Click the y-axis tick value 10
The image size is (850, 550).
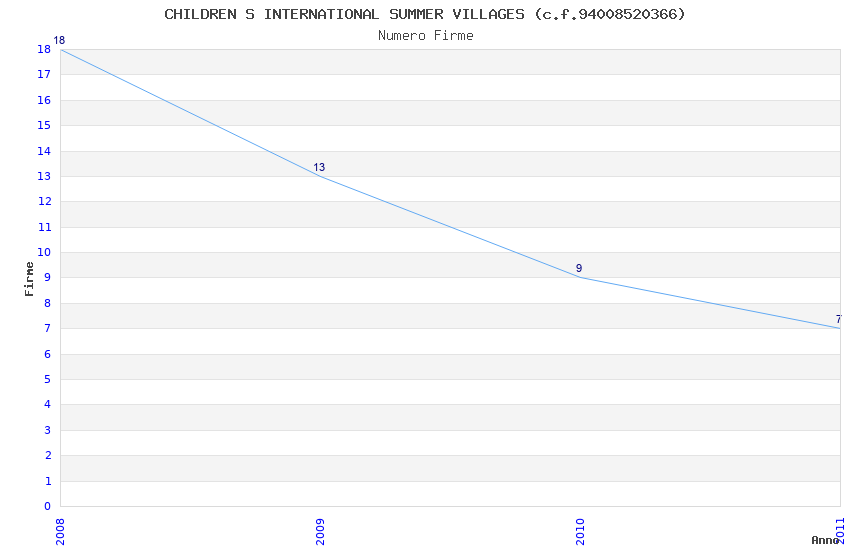coord(44,252)
